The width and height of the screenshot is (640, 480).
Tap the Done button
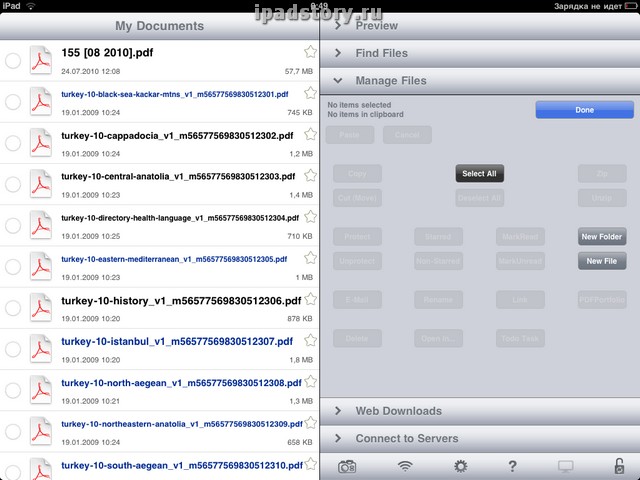click(584, 110)
